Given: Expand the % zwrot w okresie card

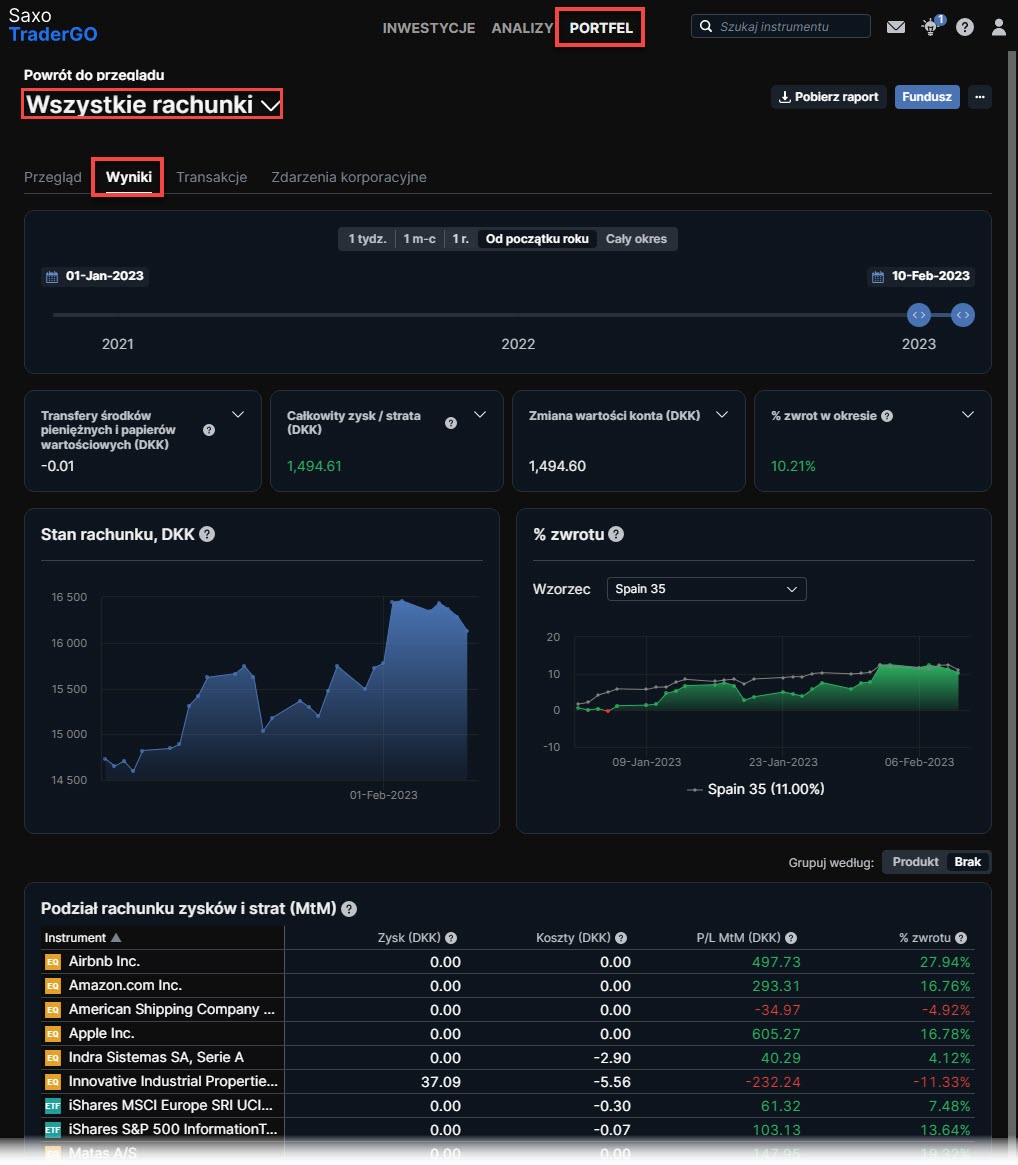Looking at the screenshot, I should pyautogui.click(x=967, y=415).
